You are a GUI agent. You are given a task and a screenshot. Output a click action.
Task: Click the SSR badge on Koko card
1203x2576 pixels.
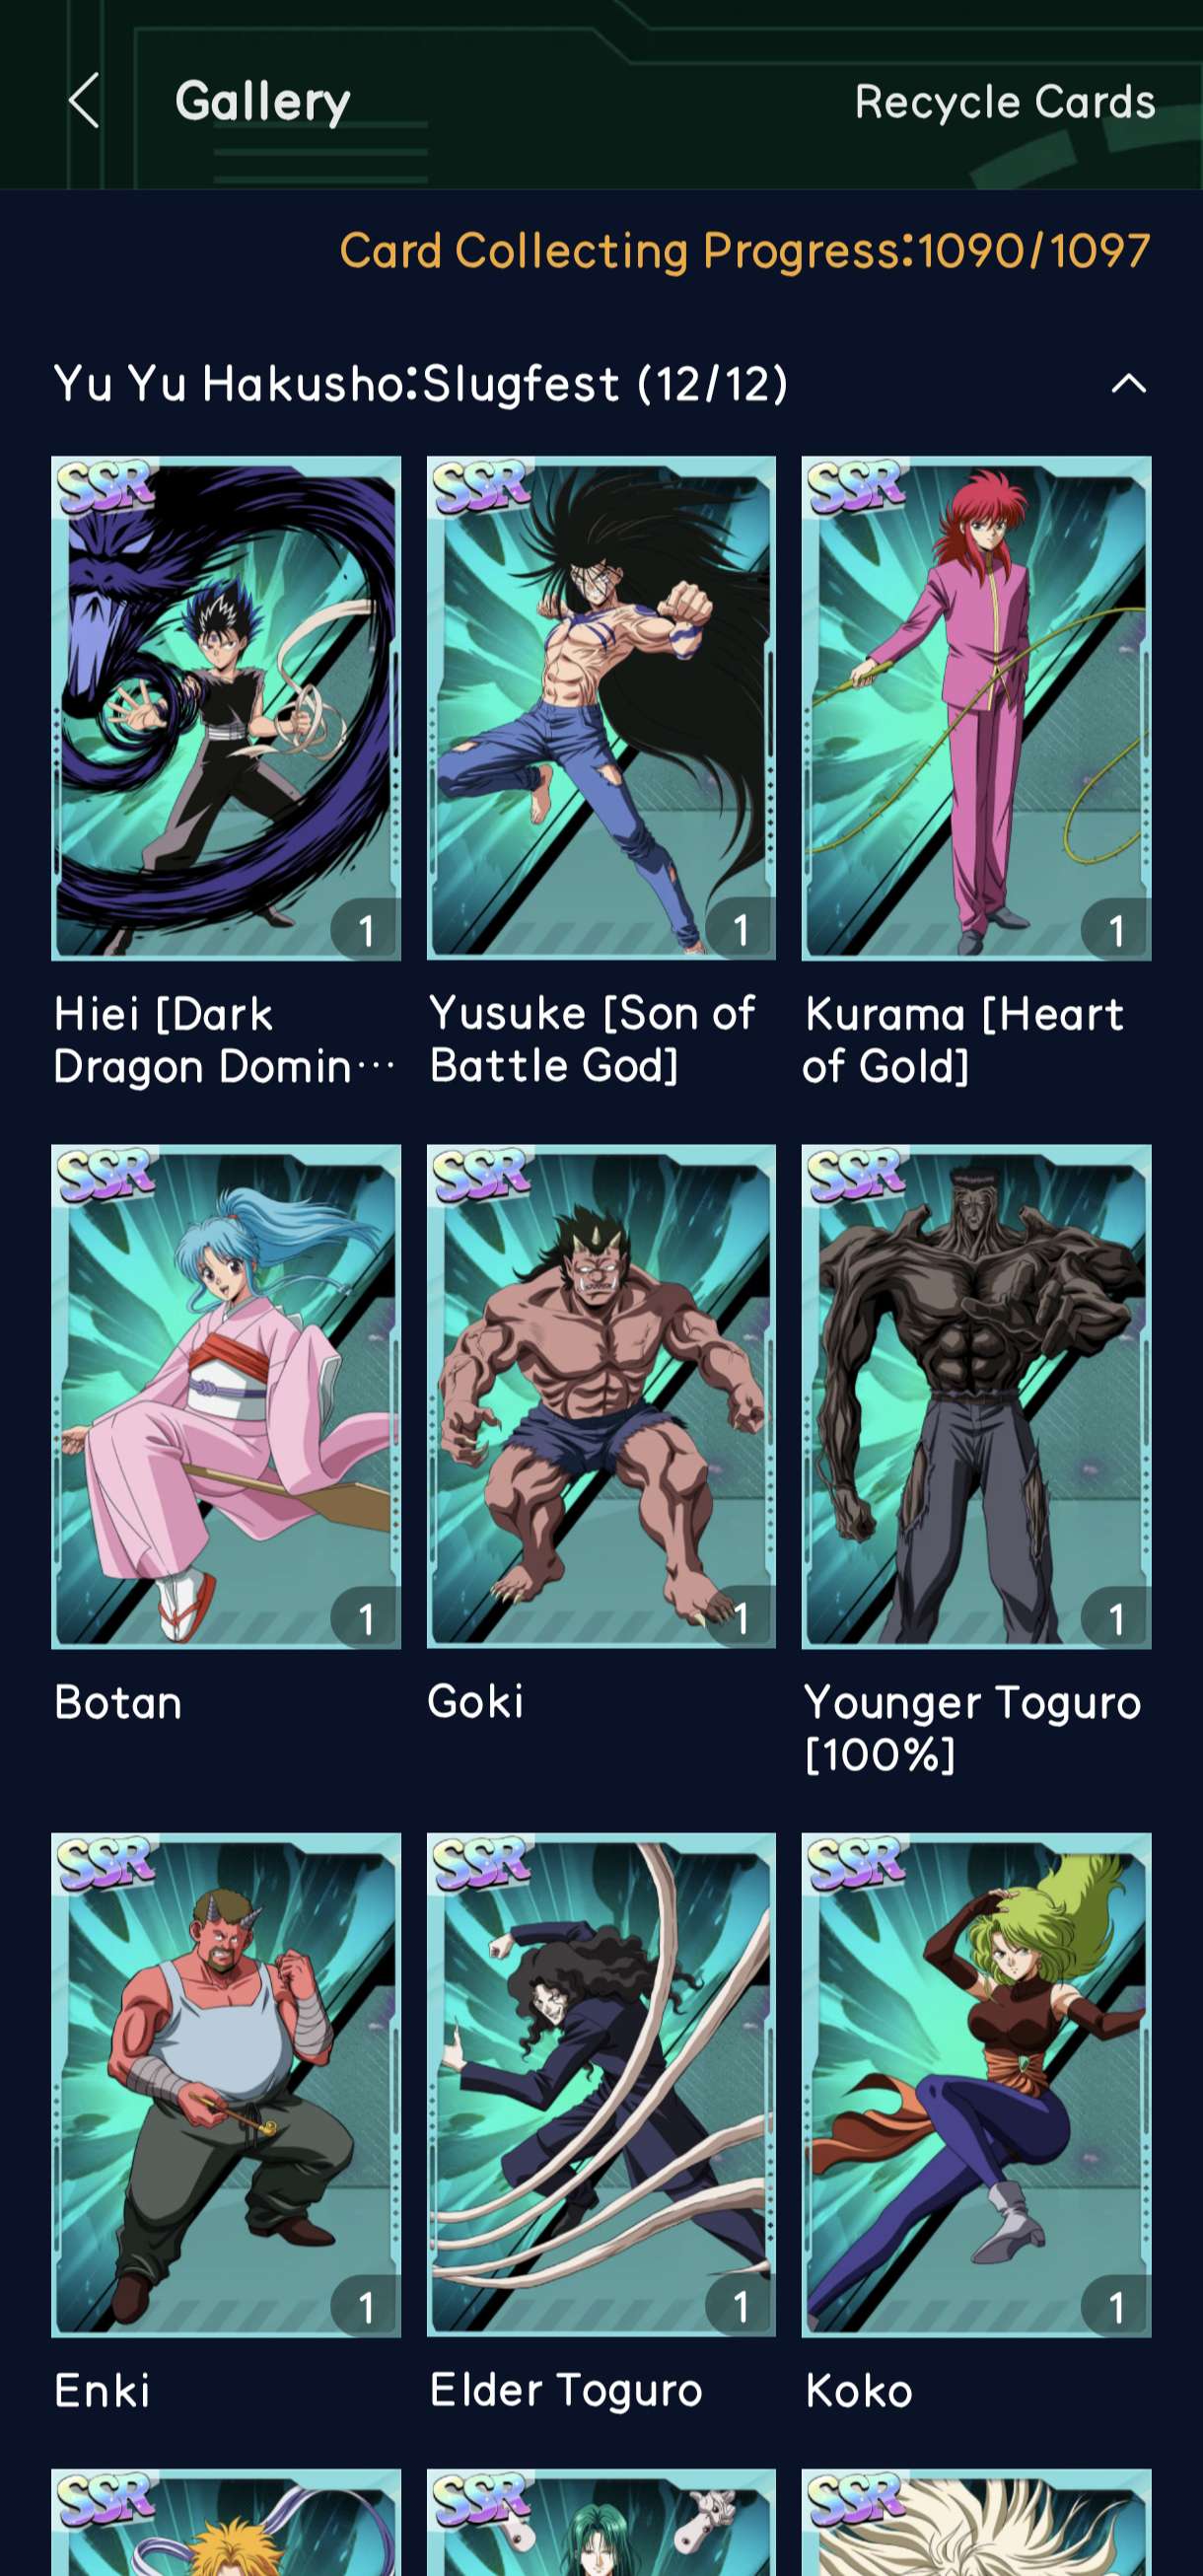[x=857, y=1862]
